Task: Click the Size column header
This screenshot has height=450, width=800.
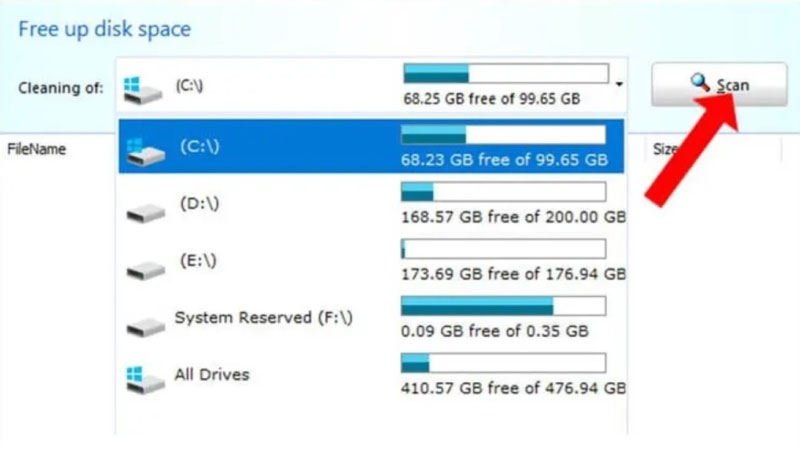Action: 665,149
